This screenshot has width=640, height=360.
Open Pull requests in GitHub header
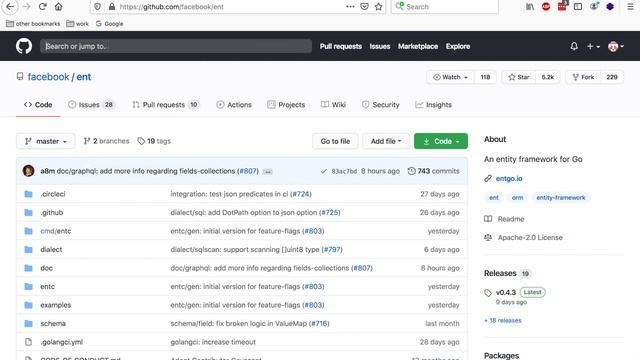pyautogui.click(x=341, y=46)
